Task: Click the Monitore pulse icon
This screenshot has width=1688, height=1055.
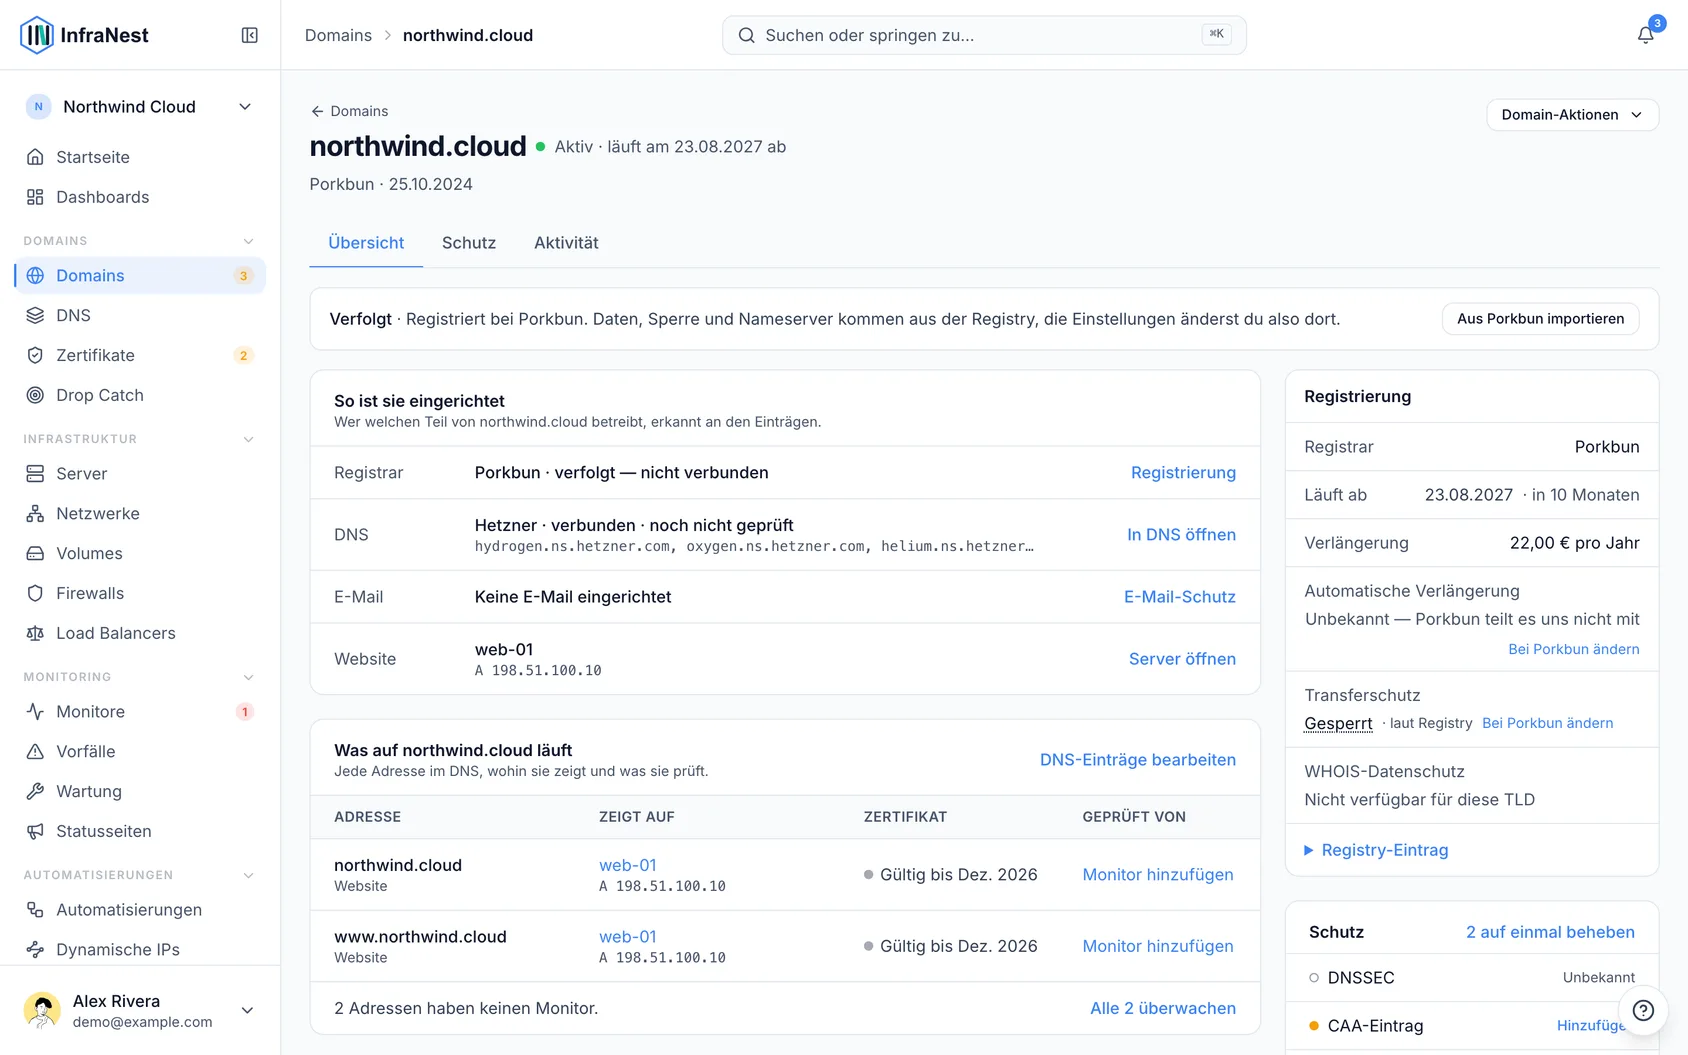Action: [35, 711]
